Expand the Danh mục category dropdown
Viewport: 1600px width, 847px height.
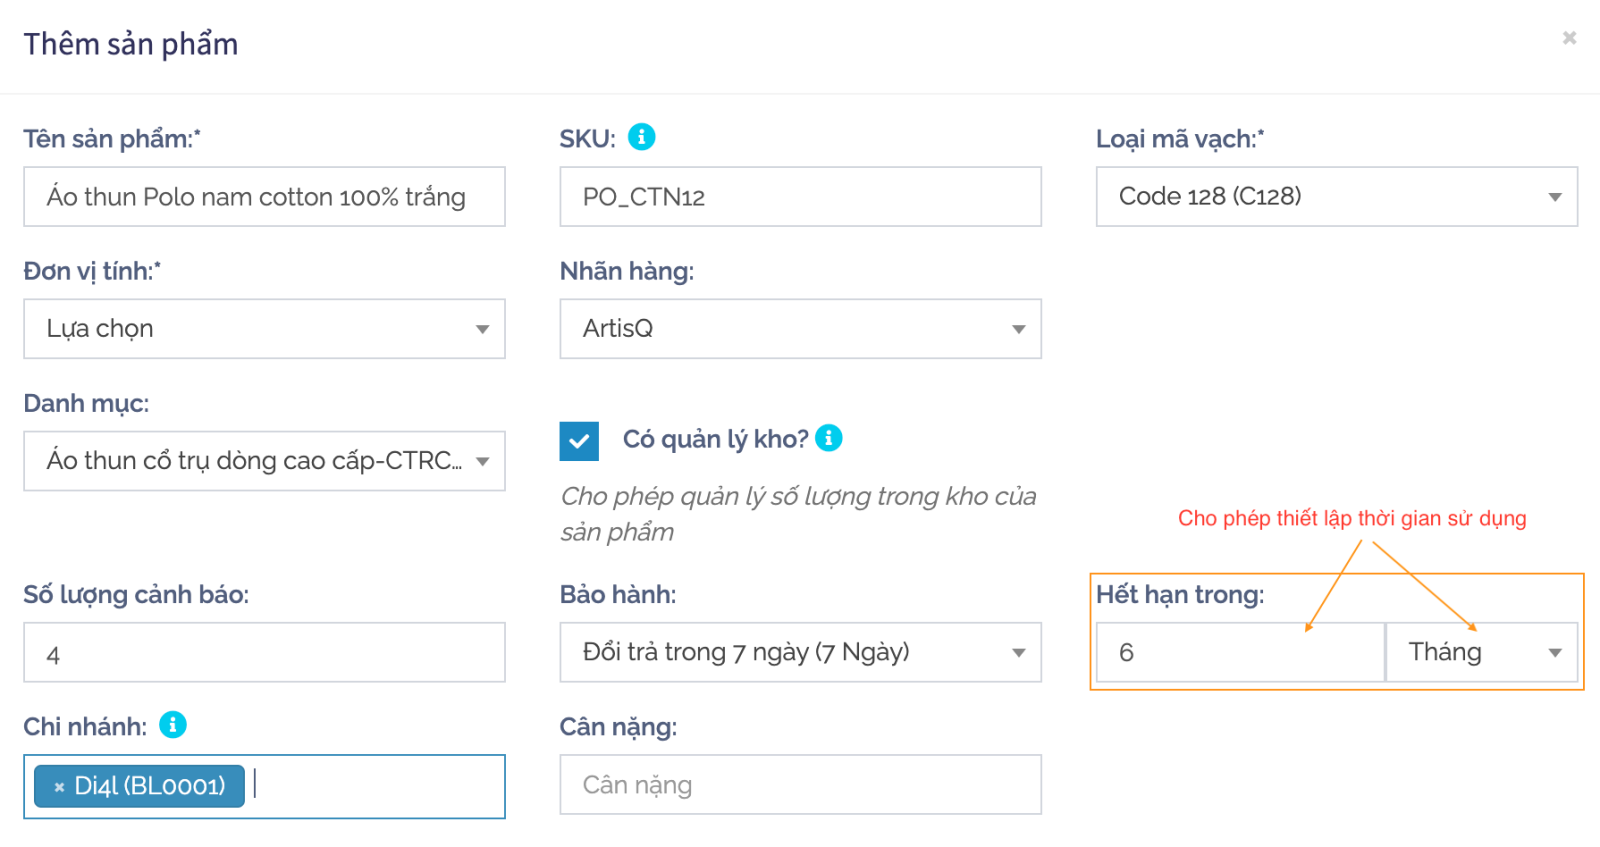264,461
